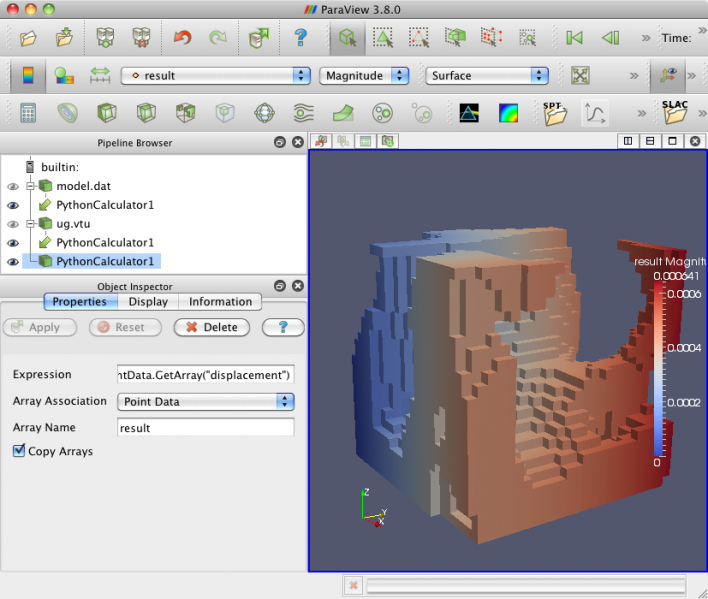Click the Rescale to Data Range icon

[x=100, y=75]
